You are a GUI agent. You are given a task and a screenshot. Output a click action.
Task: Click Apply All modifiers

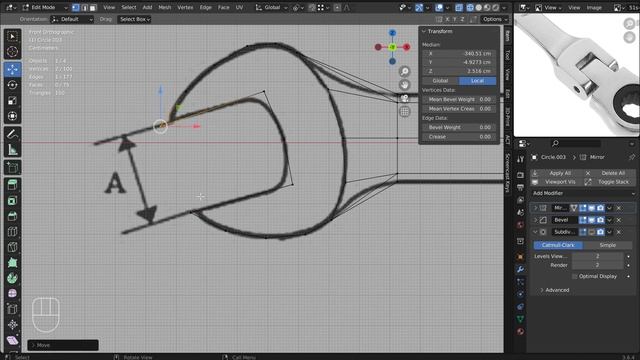pyautogui.click(x=556, y=173)
